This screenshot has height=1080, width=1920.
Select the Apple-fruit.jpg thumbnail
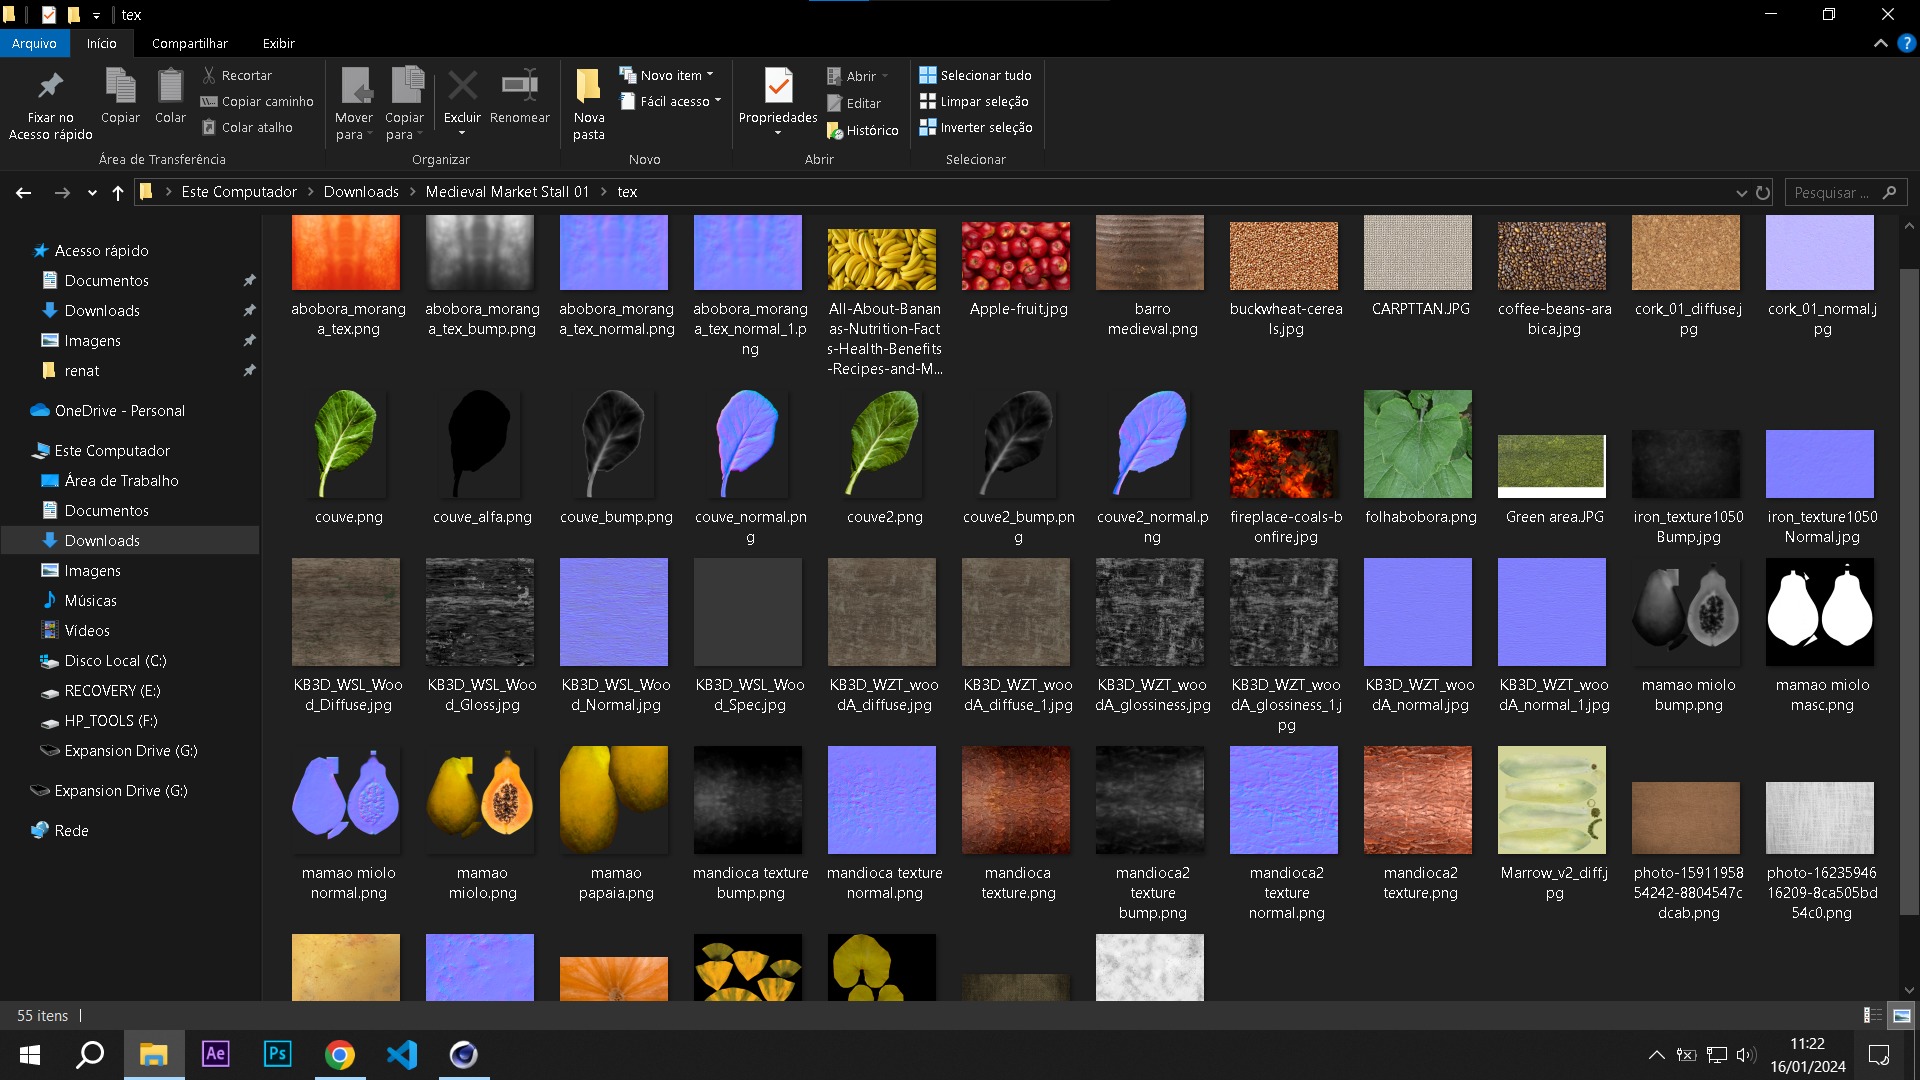click(1016, 256)
